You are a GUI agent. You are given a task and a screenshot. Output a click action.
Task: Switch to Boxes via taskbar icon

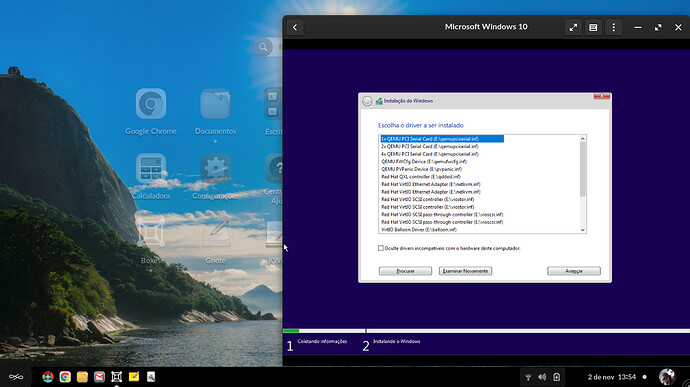pos(117,377)
